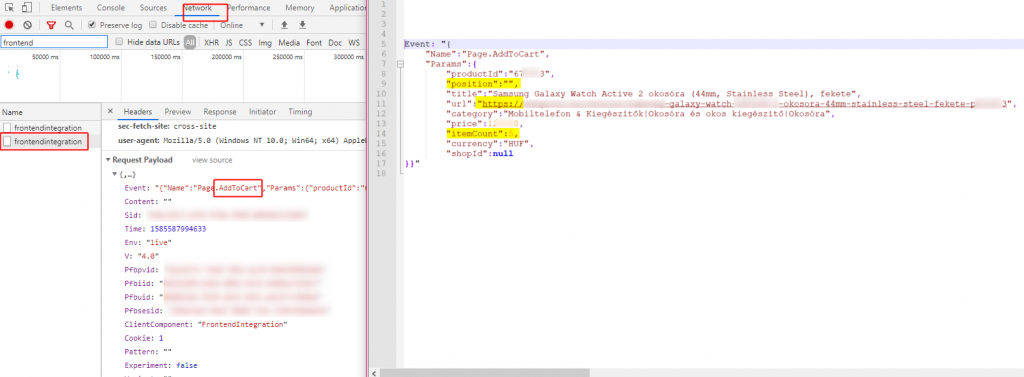Image resolution: width=1024 pixels, height=377 pixels.
Task: Toggle the red filter funnel icon
Action: point(51,25)
